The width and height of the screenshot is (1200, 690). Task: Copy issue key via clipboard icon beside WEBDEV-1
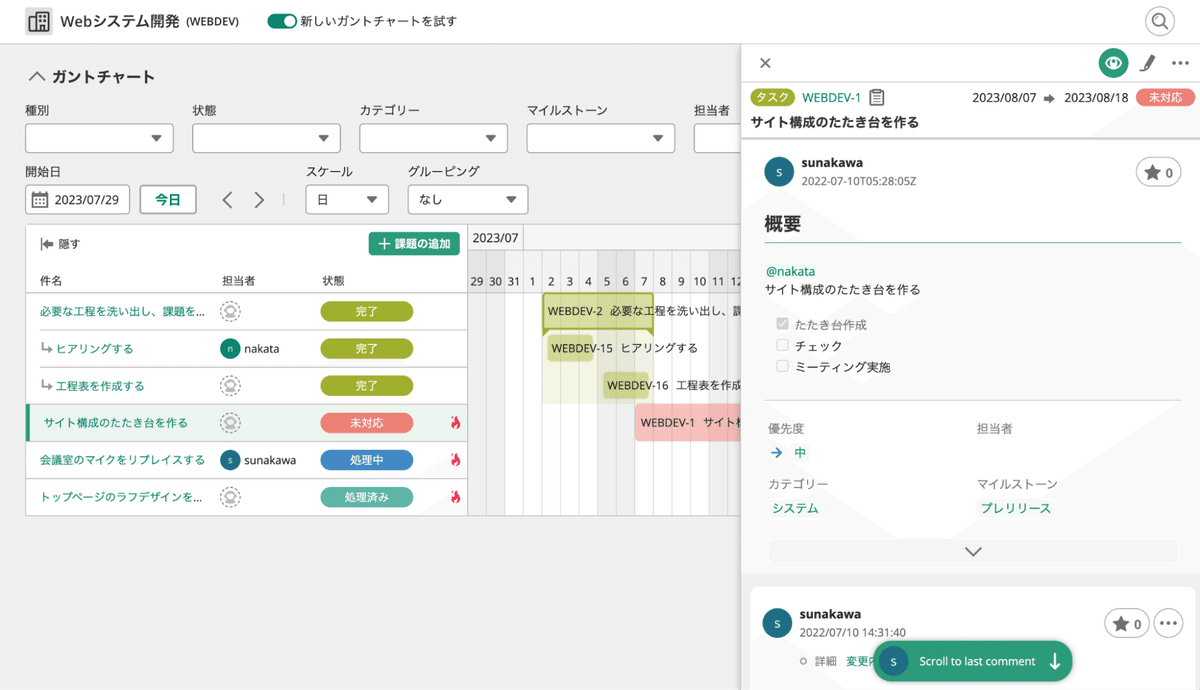point(877,97)
